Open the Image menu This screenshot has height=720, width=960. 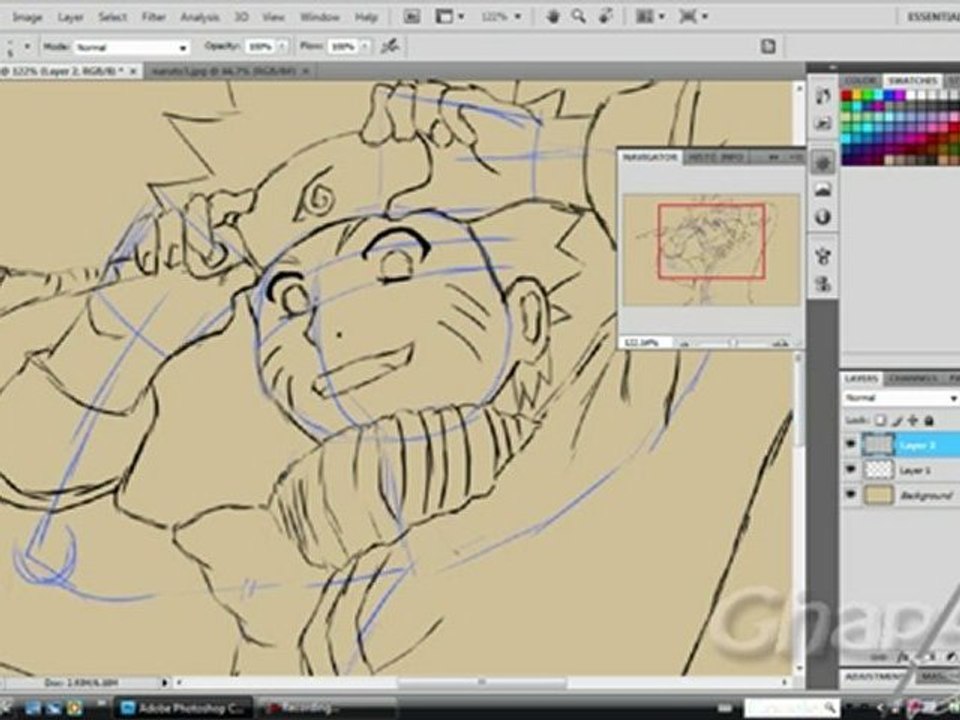tap(28, 17)
